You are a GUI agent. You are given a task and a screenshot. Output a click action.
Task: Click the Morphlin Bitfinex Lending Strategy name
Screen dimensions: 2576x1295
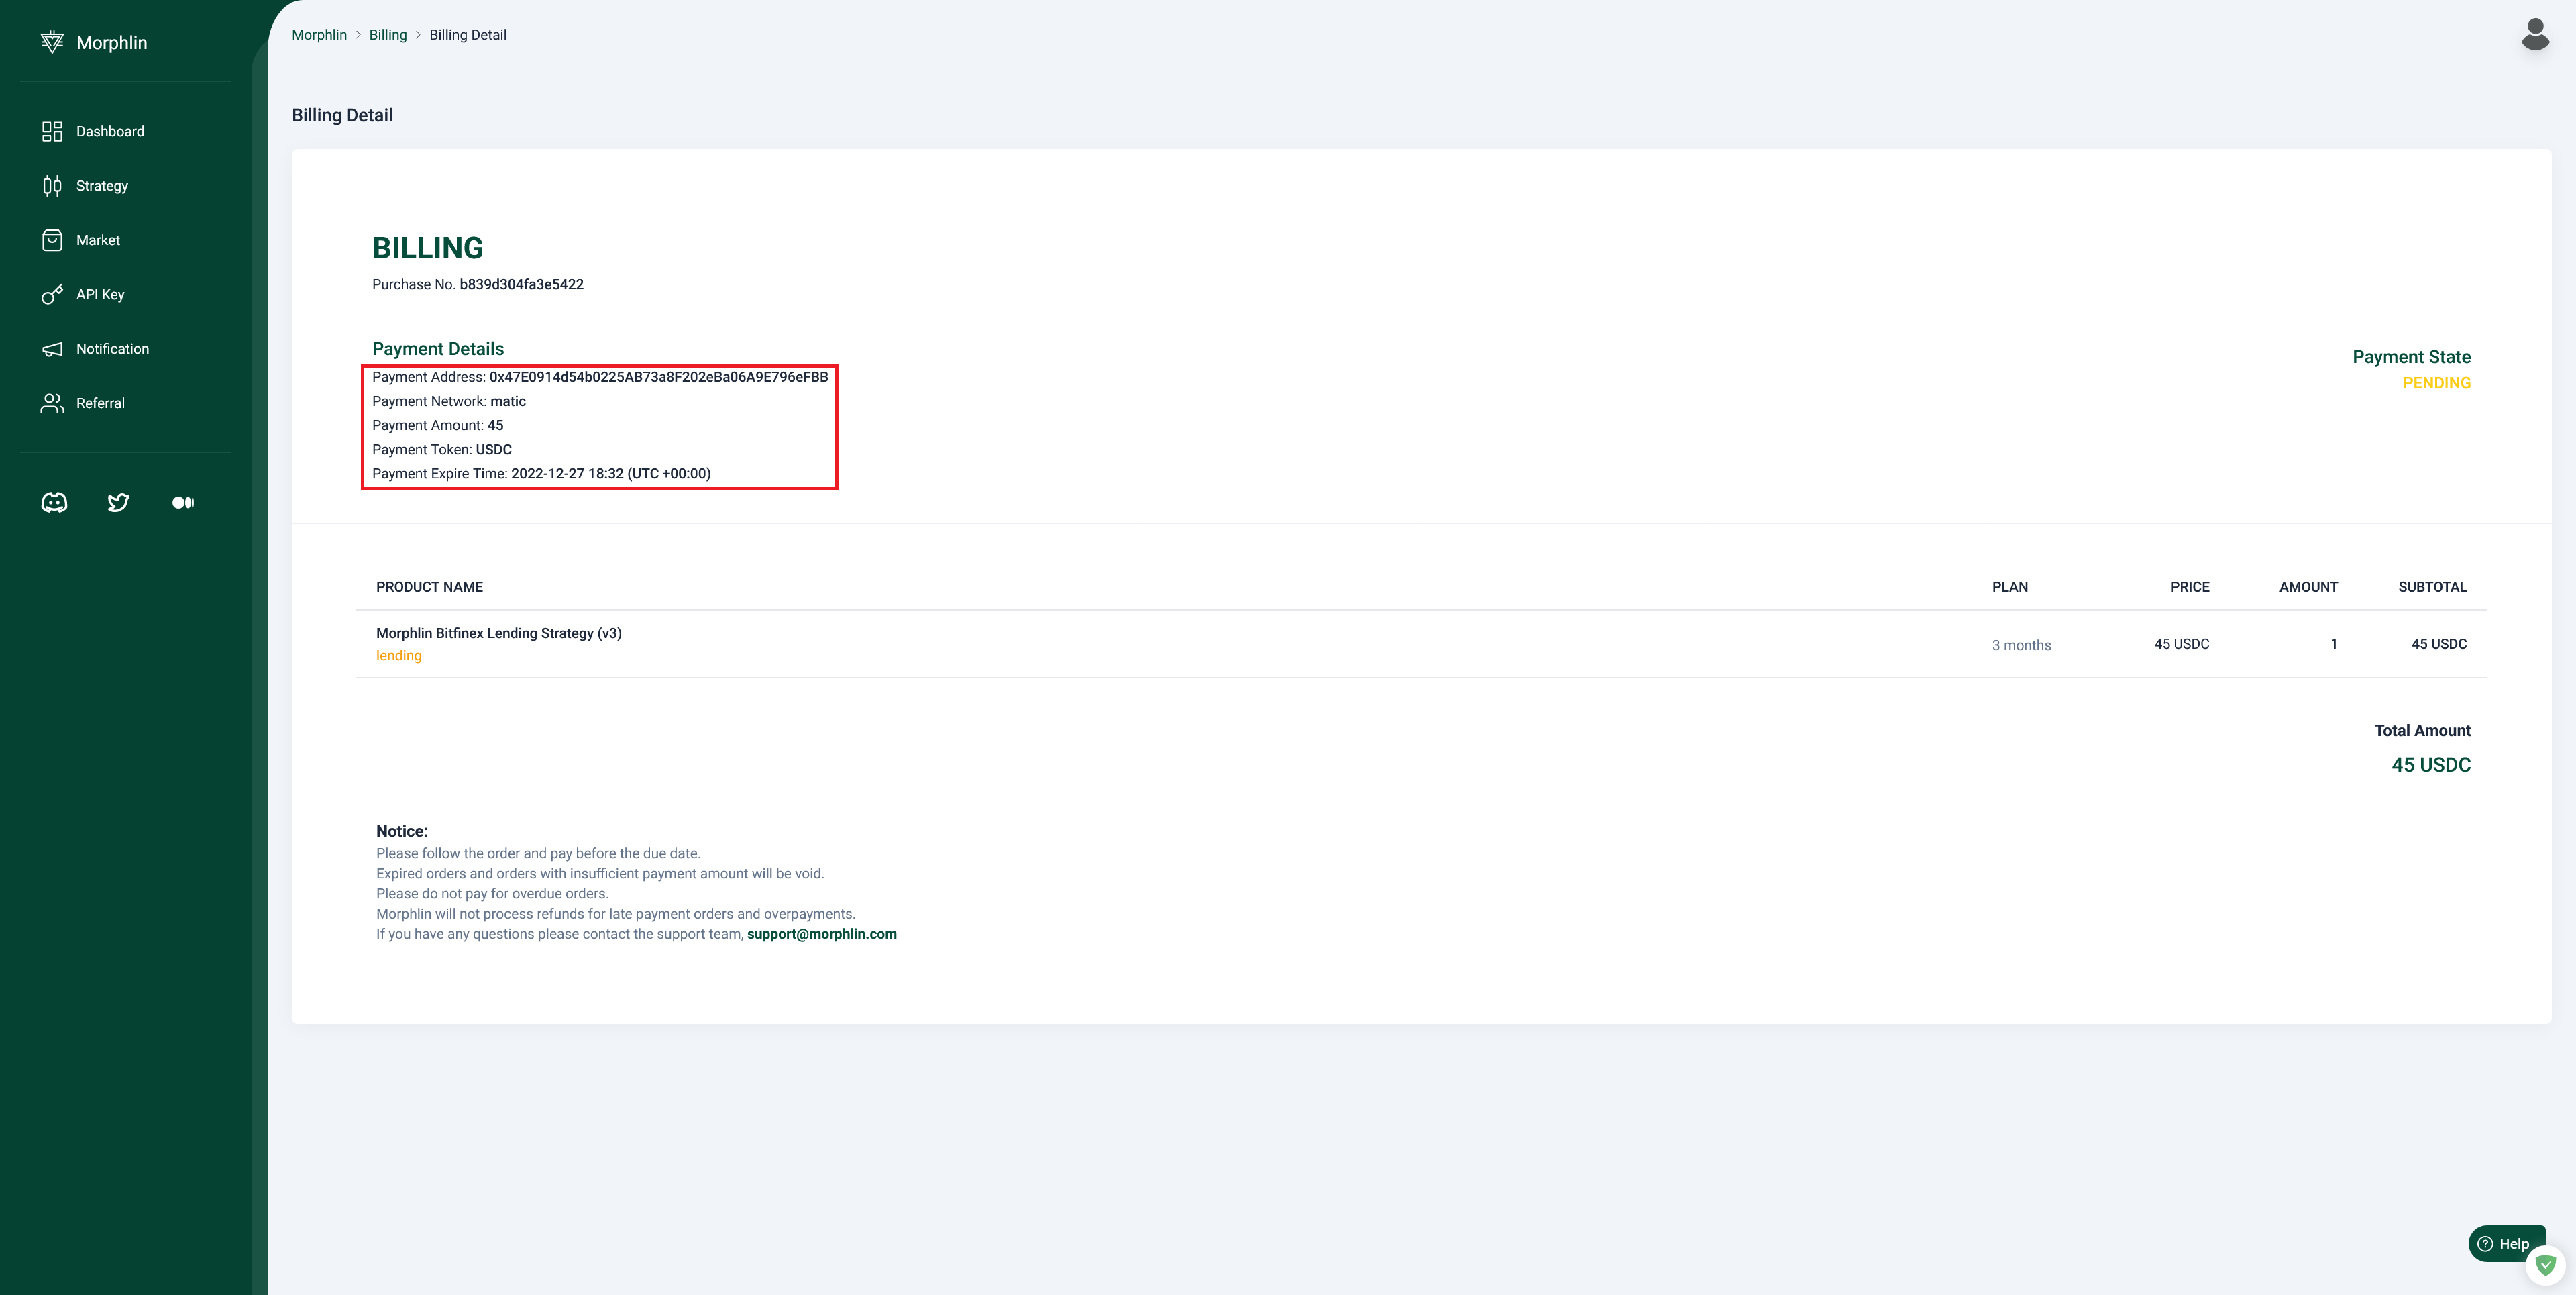click(x=498, y=633)
